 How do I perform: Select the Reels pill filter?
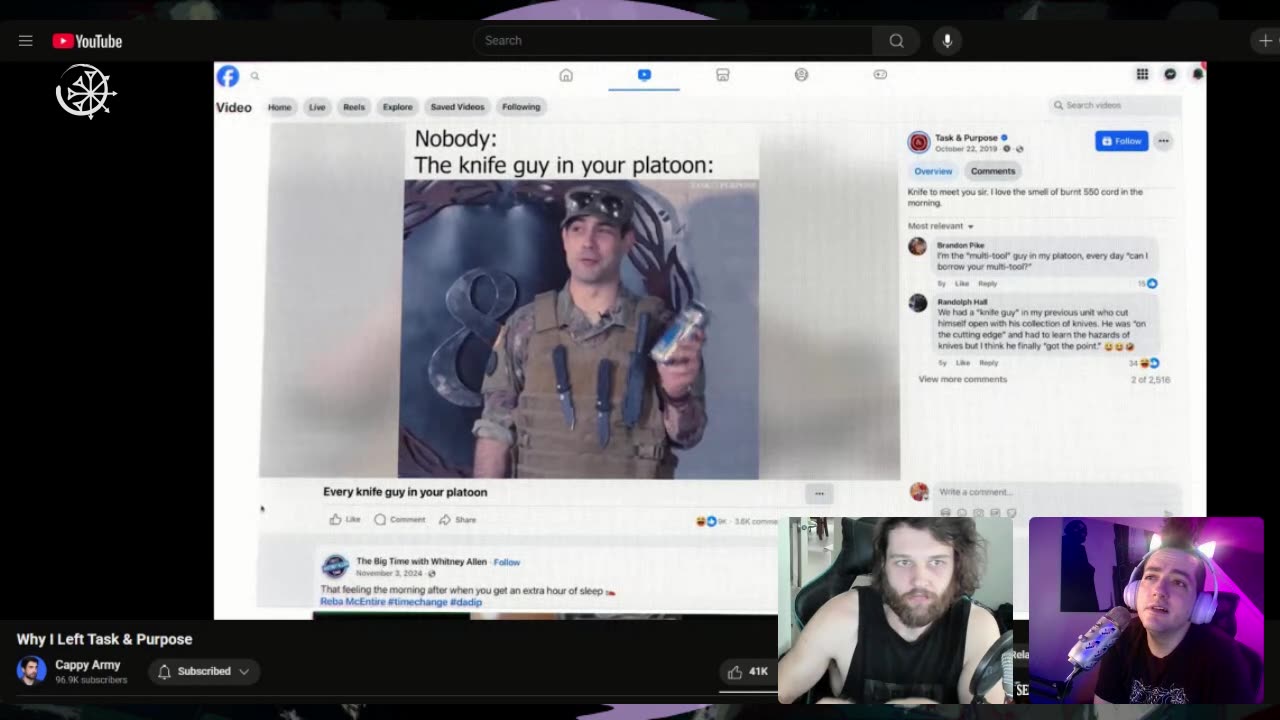pyautogui.click(x=354, y=107)
